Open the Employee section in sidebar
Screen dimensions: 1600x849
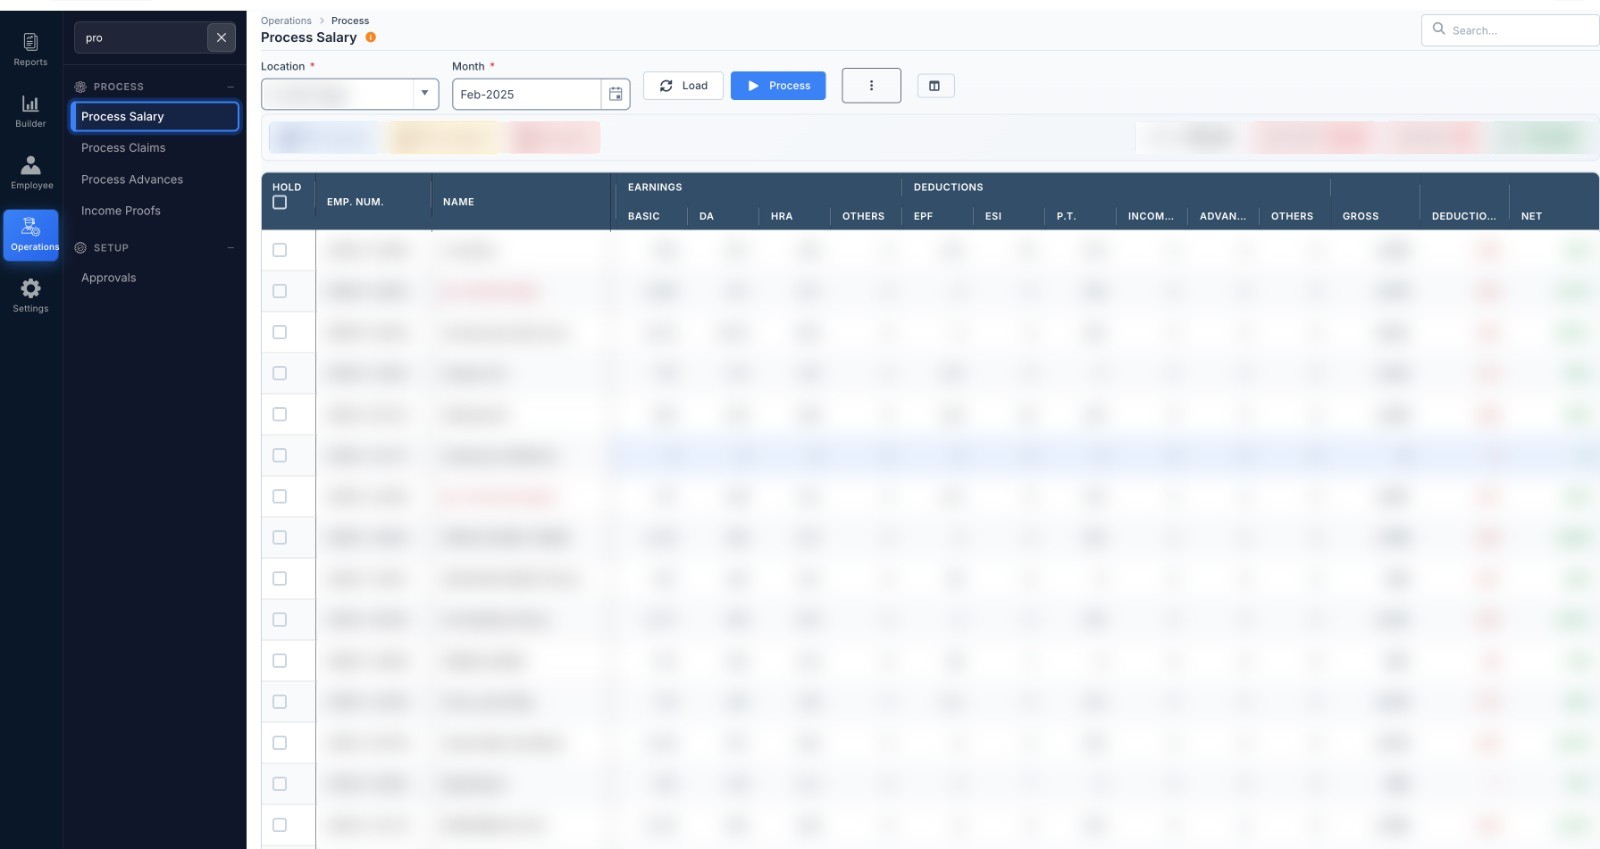(31, 173)
